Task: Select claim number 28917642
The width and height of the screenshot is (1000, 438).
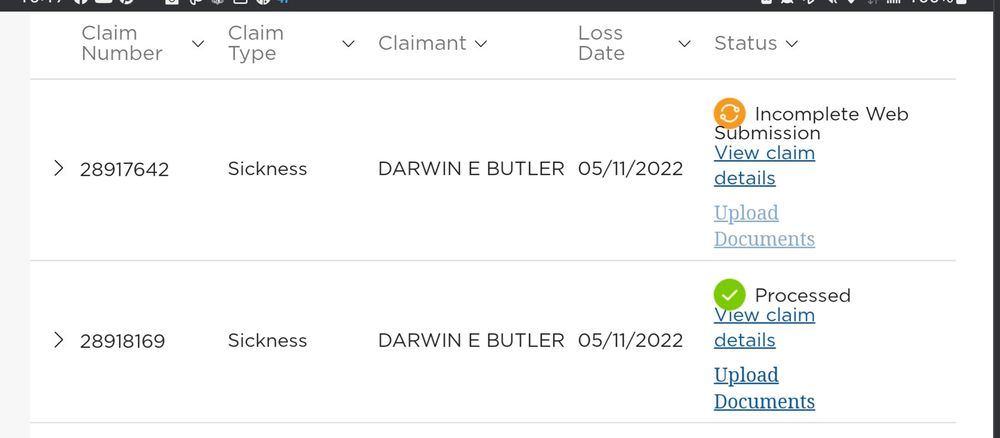Action: pos(124,169)
